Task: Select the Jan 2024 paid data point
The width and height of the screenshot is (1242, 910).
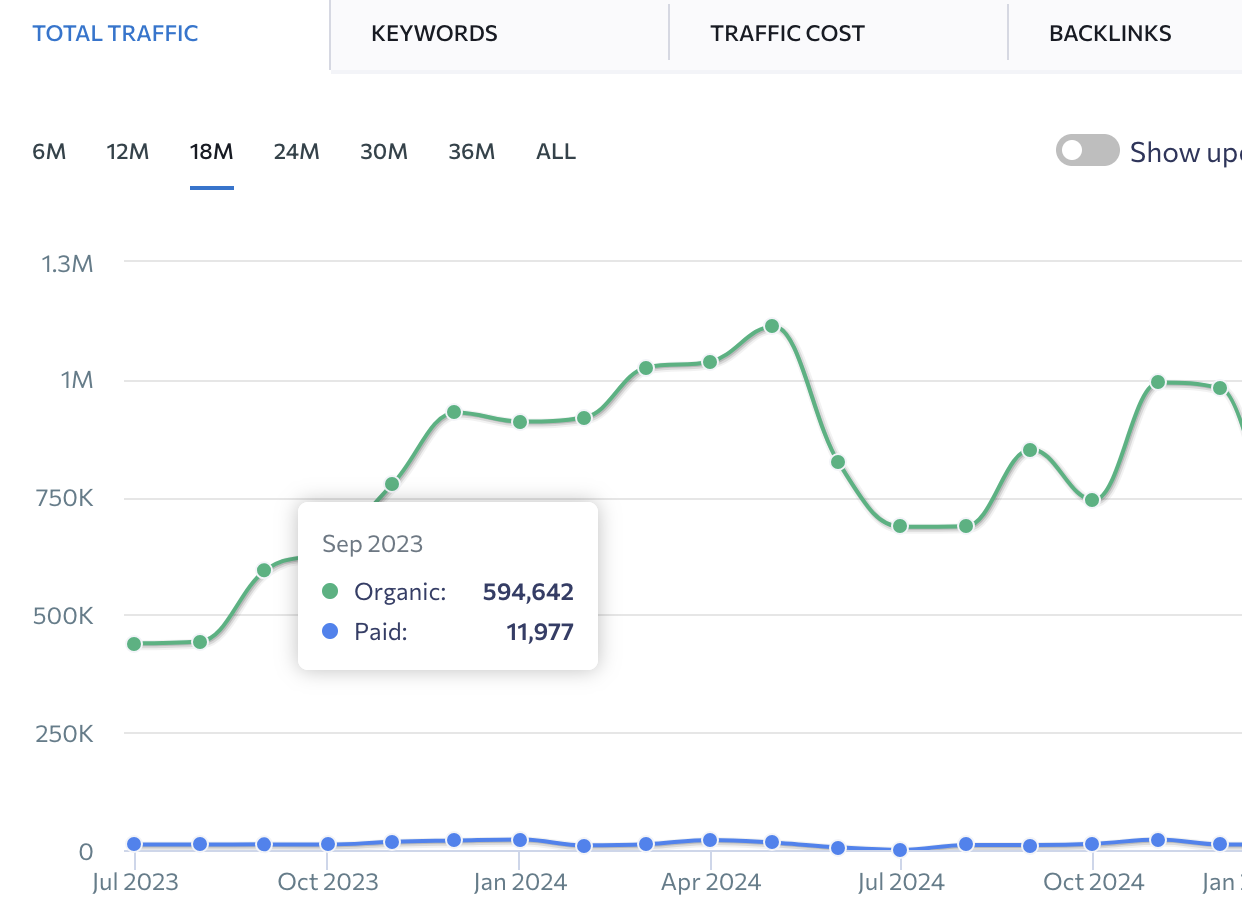Action: (x=519, y=840)
